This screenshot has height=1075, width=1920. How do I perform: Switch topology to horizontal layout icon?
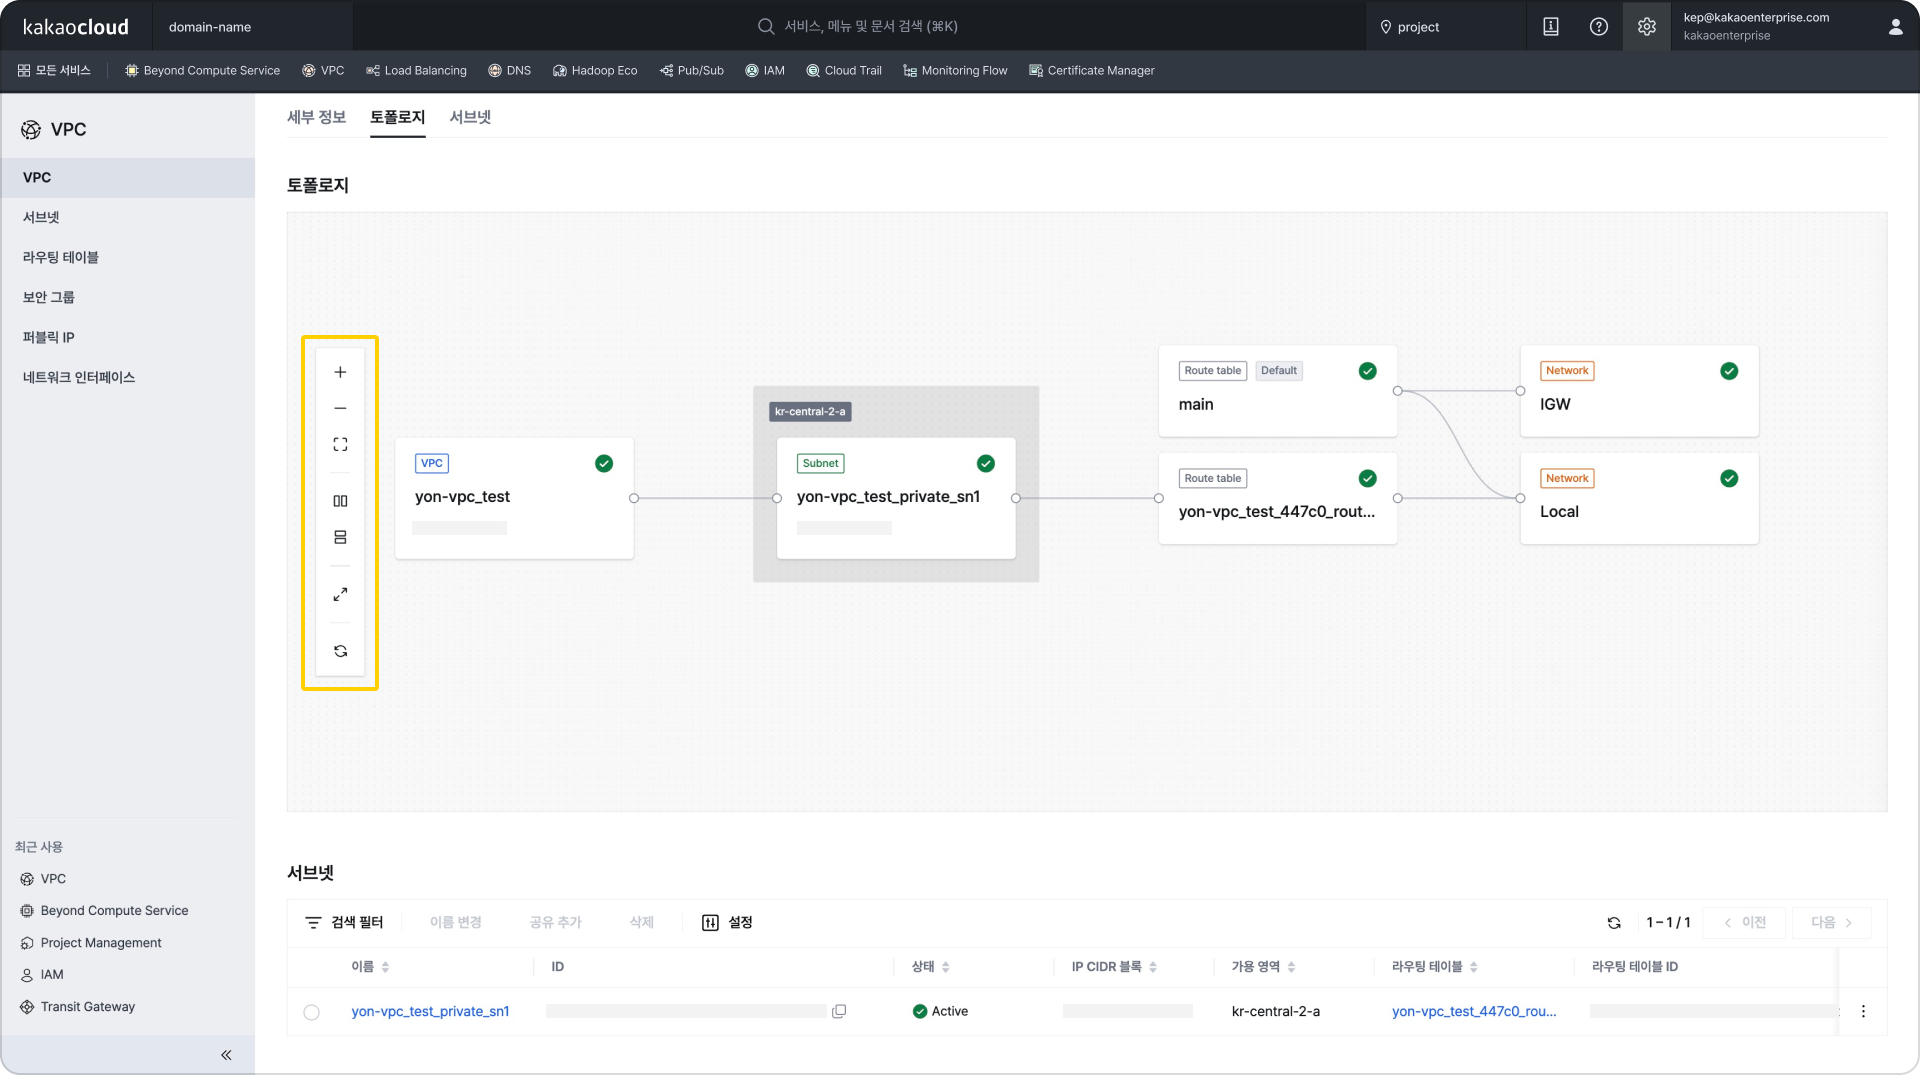pos(340,501)
